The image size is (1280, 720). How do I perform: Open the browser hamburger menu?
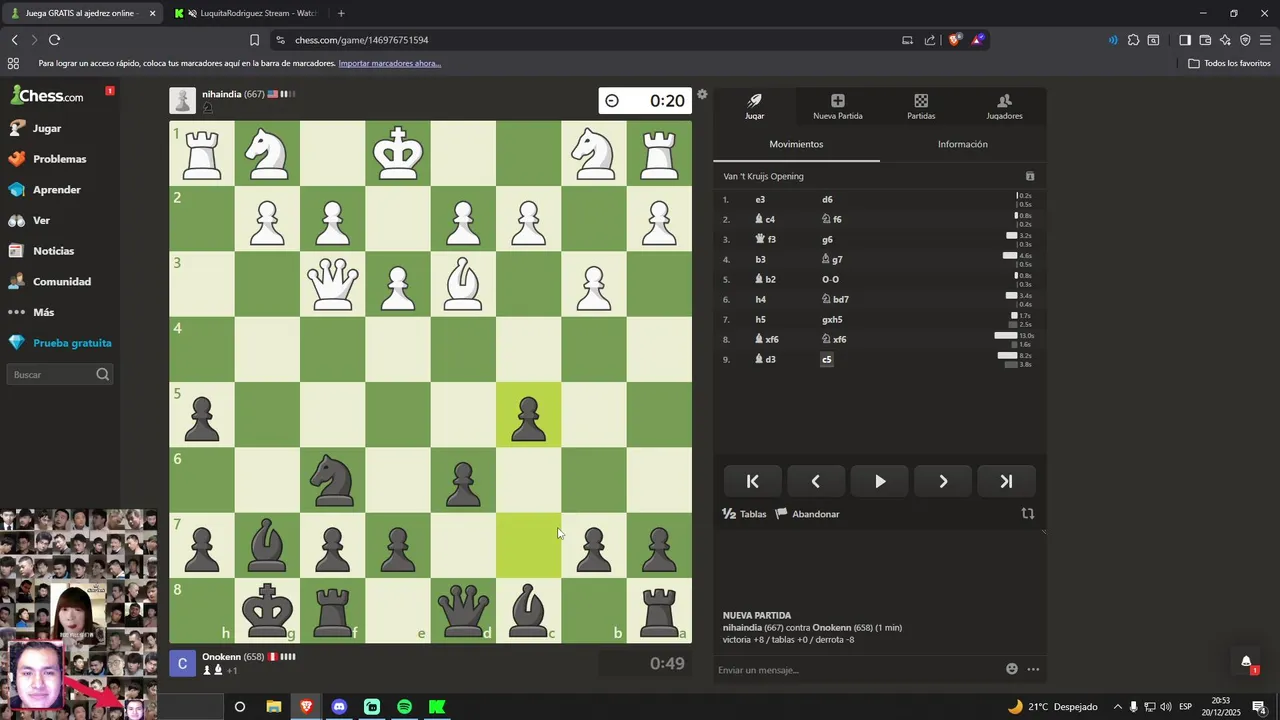[x=1266, y=40]
